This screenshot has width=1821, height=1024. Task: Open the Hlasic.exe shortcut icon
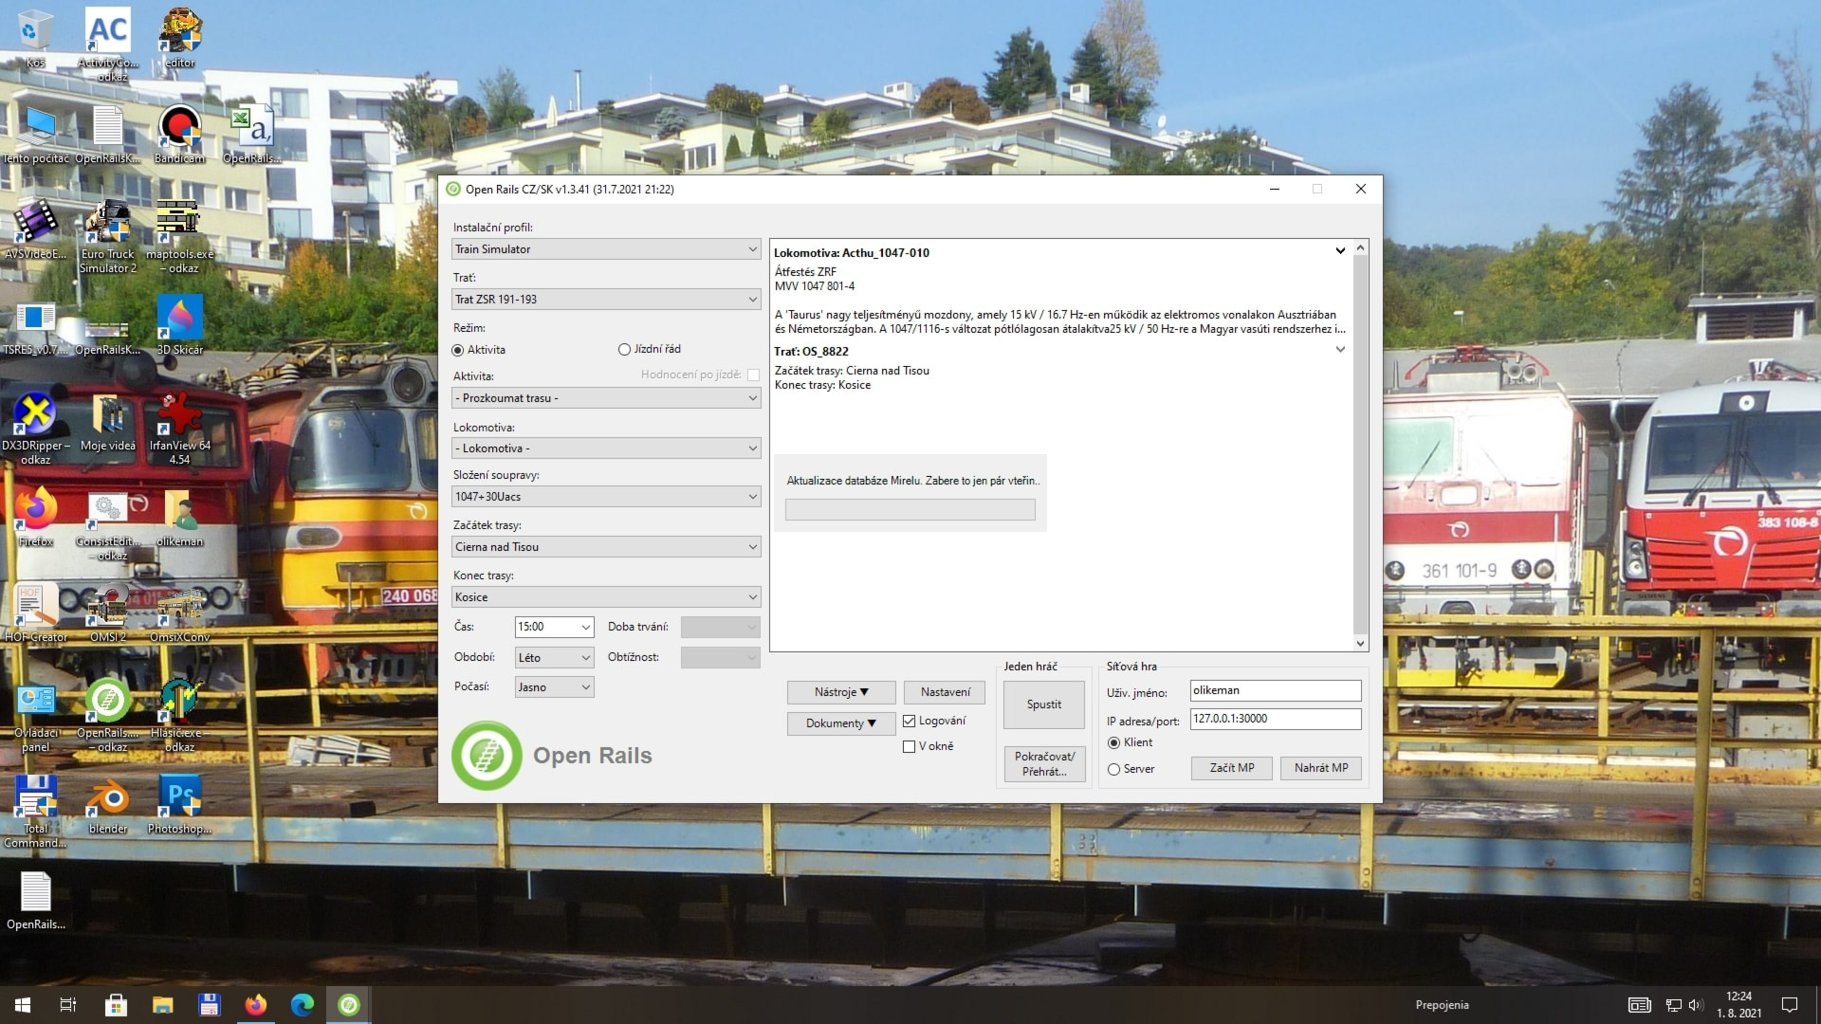pos(180,715)
